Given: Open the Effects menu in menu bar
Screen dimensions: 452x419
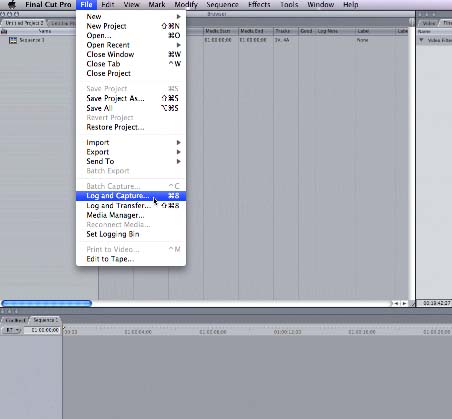Looking at the screenshot, I should click(259, 5).
